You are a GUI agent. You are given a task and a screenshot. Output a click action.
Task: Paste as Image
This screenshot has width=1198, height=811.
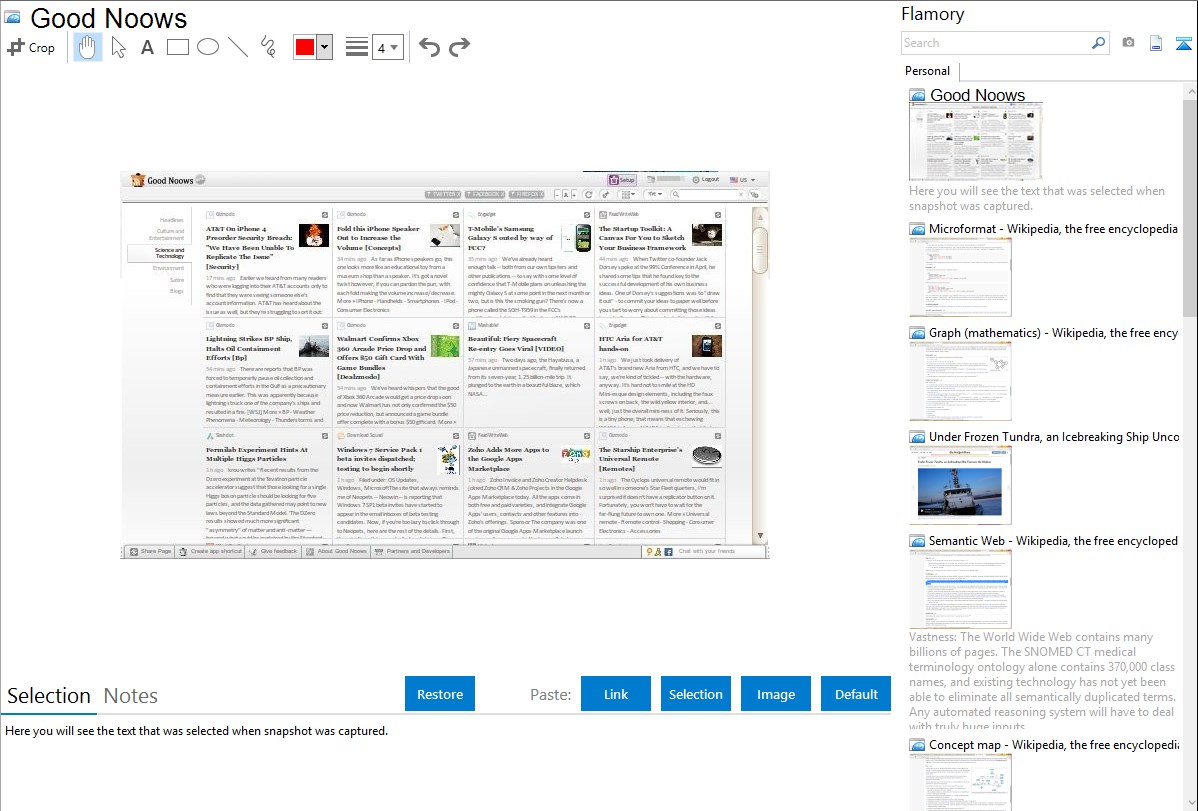click(x=775, y=694)
